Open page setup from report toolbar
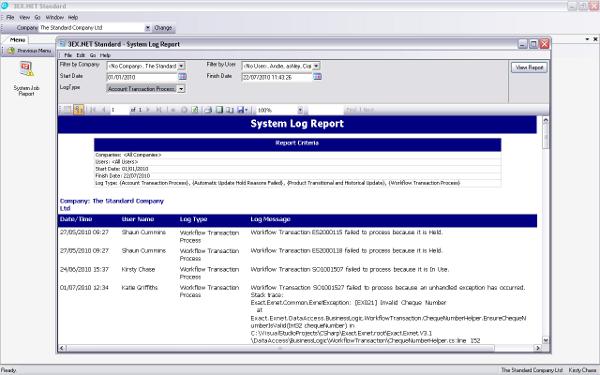Viewport: 600px width, 375px height. click(x=230, y=110)
